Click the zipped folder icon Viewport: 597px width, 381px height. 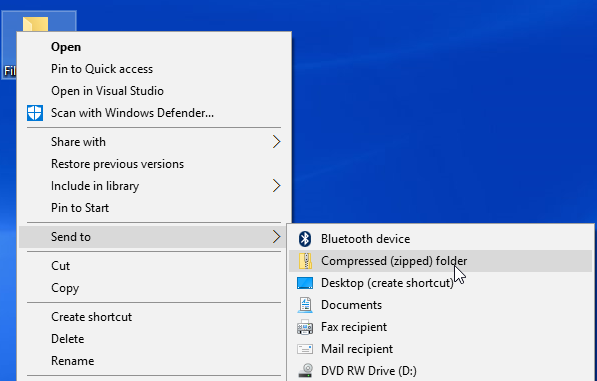coord(305,261)
